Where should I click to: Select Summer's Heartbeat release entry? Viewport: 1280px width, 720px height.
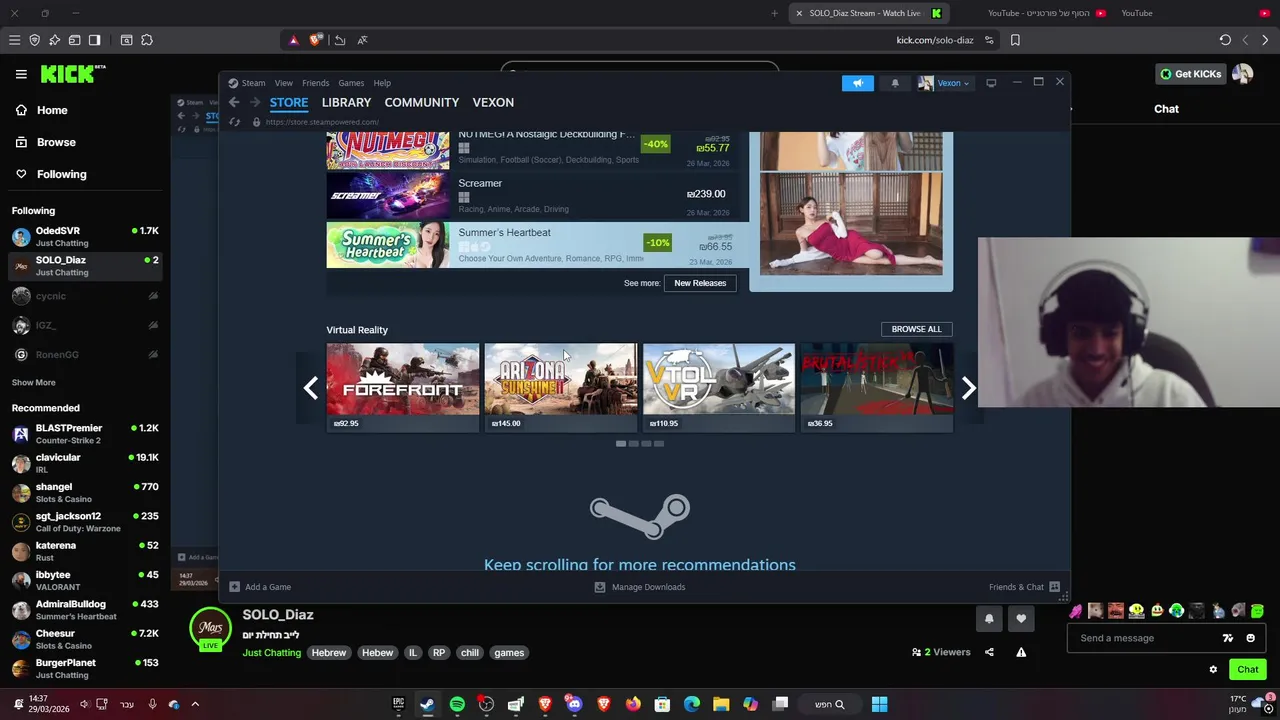536,245
